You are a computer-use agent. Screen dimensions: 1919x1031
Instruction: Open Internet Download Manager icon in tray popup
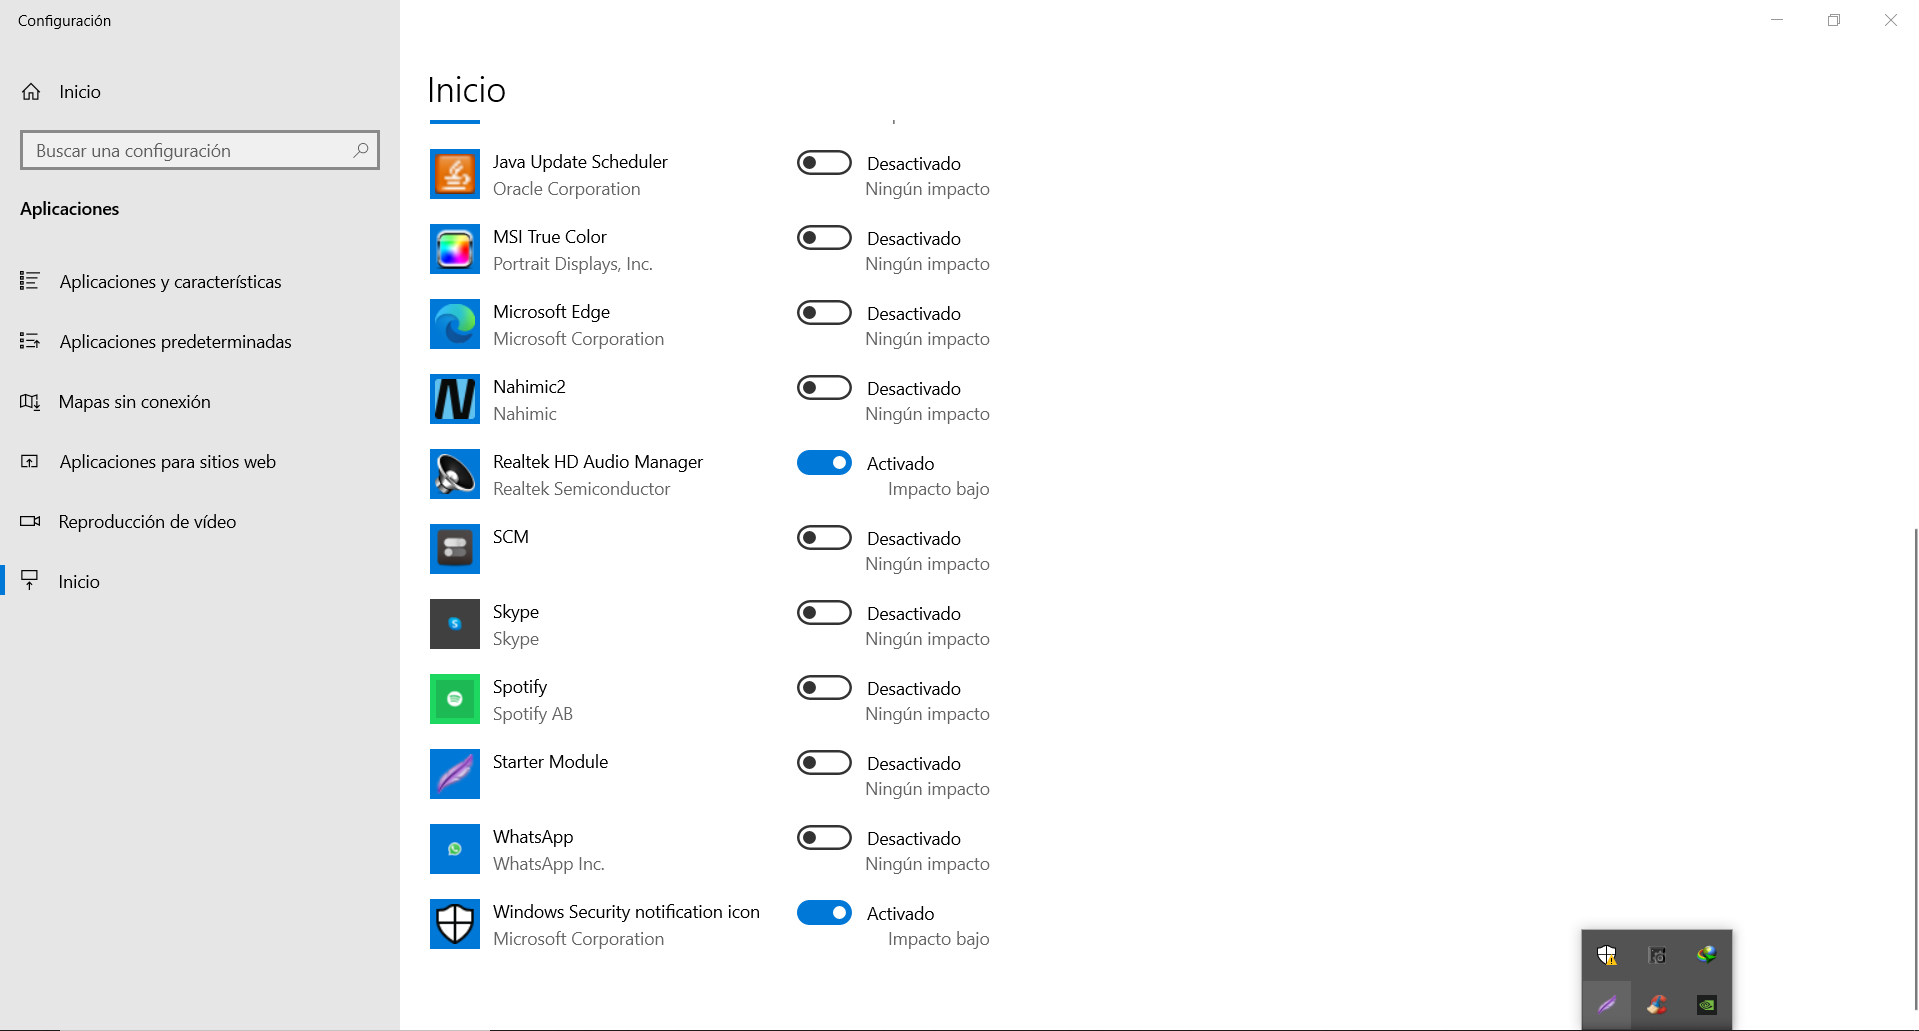point(1707,955)
